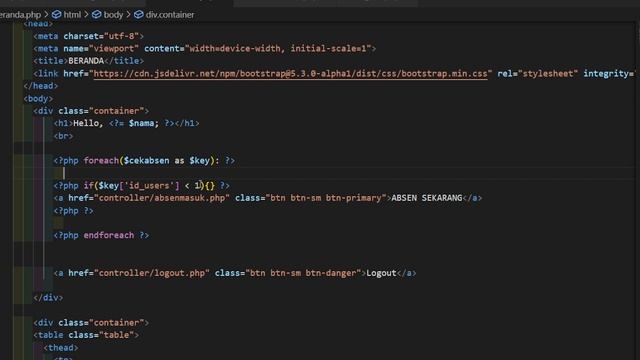Click the meta charset="utf-8" line
Viewport: 640px width, 360px height.
coord(89,36)
